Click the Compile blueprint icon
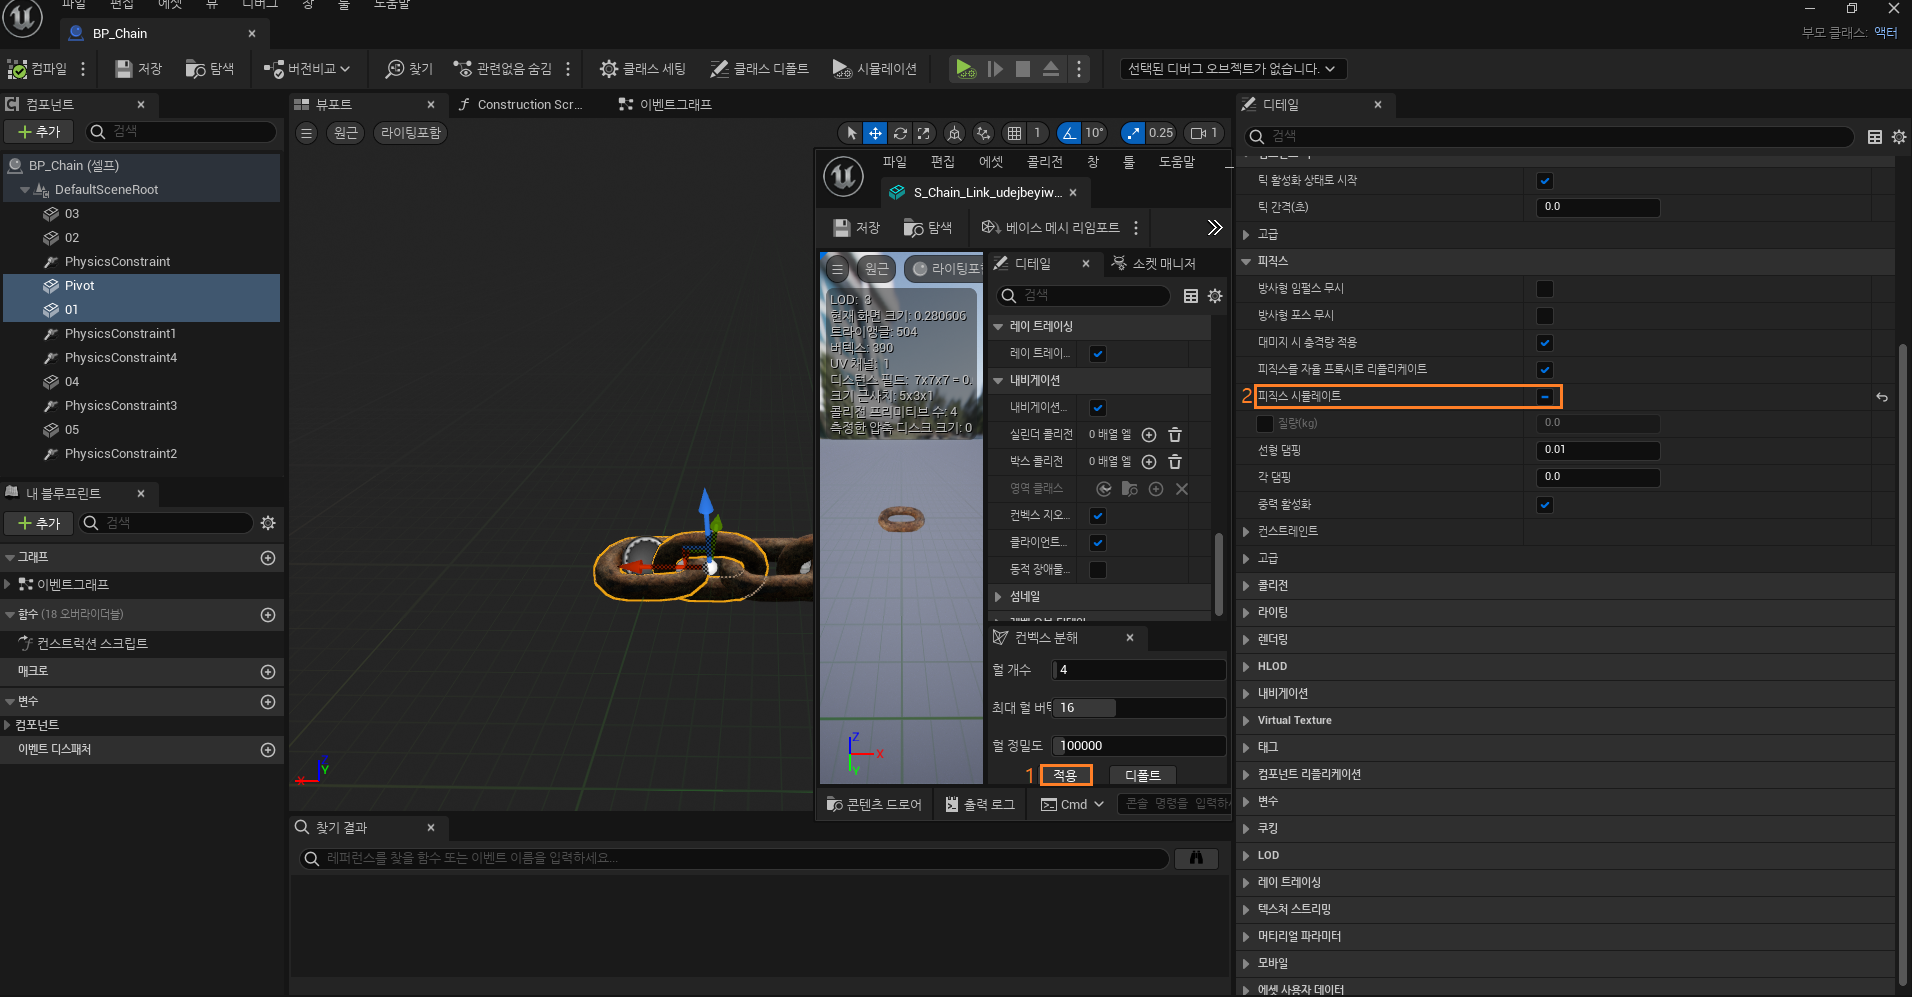Screen dimensions: 1912x997 [x=17, y=69]
